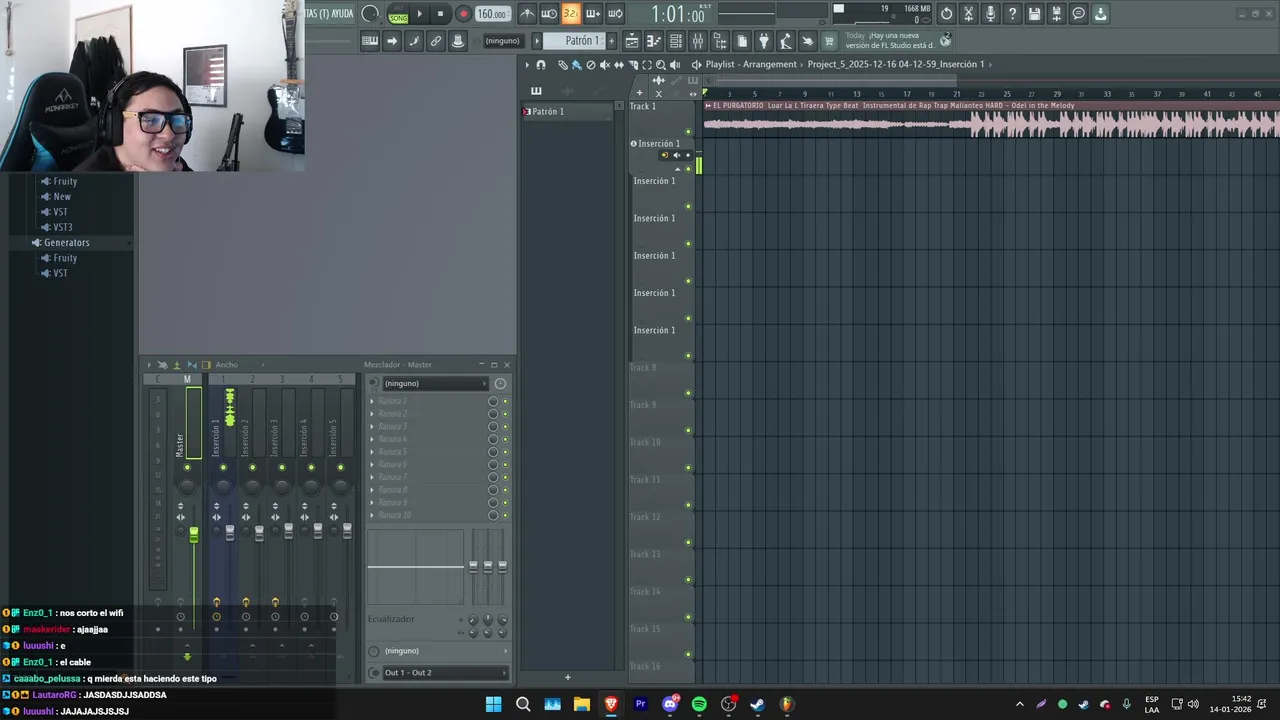1280x720 pixels.
Task: Toggle the loop recording icon
Action: point(615,14)
